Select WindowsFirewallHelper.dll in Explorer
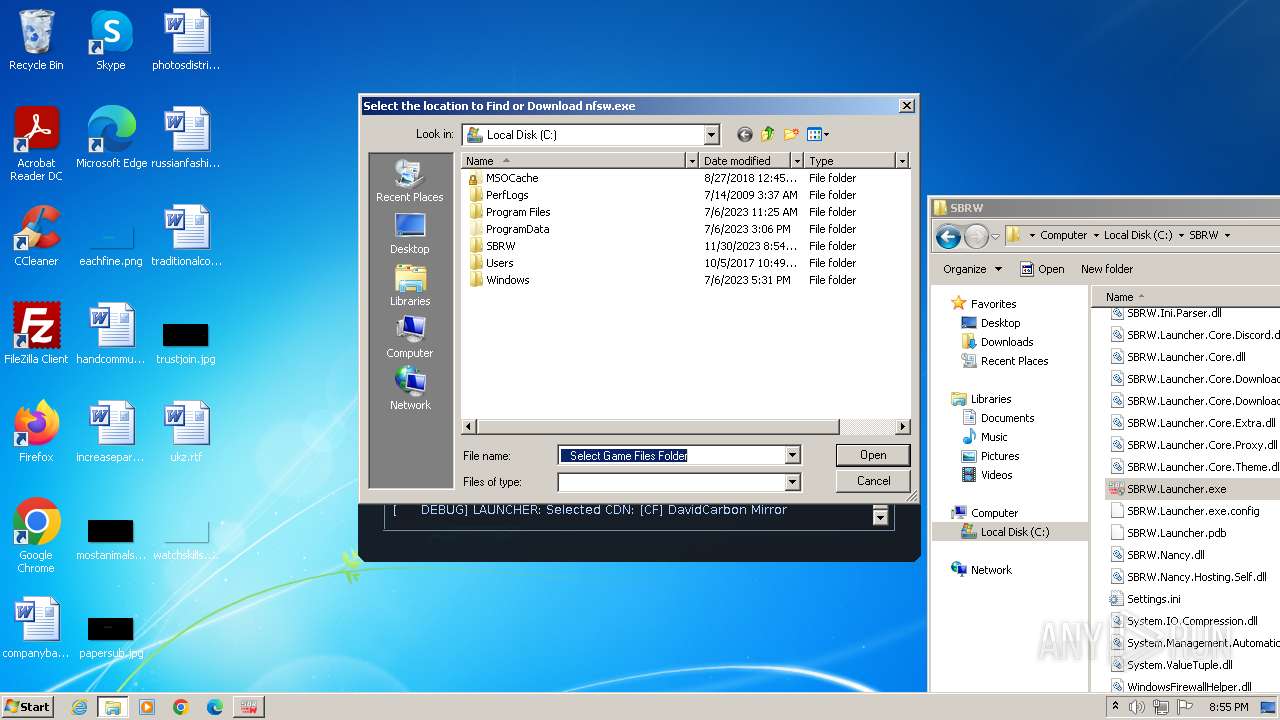The height and width of the screenshot is (720, 1280). pyautogui.click(x=1188, y=687)
